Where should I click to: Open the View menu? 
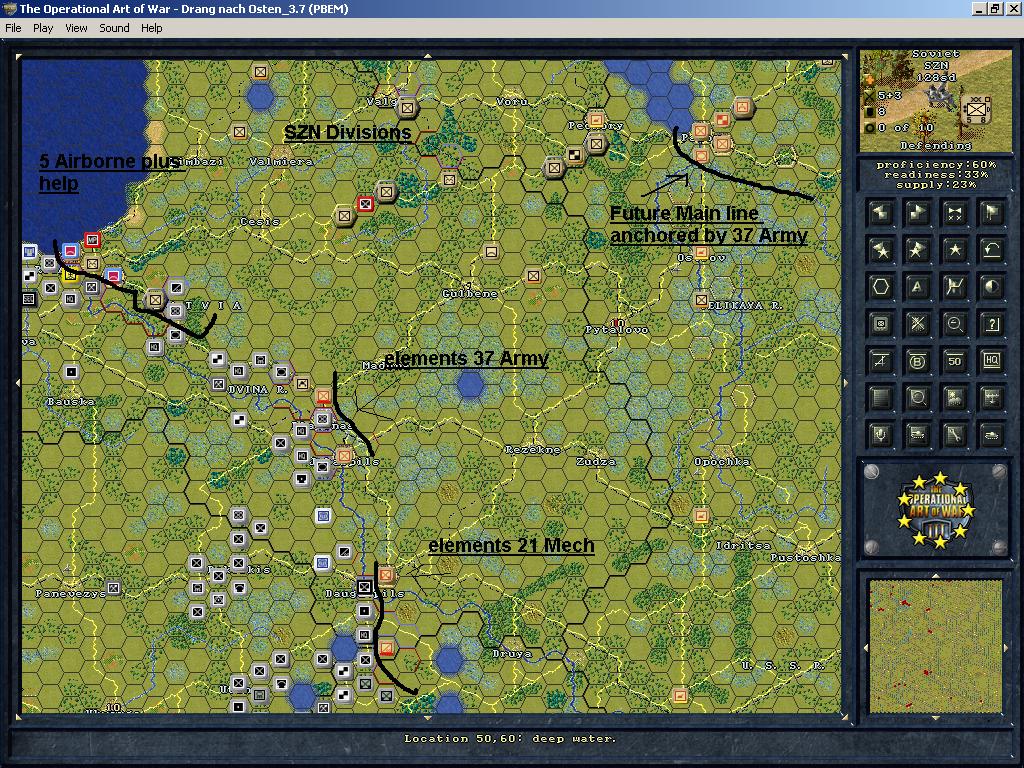click(x=76, y=28)
